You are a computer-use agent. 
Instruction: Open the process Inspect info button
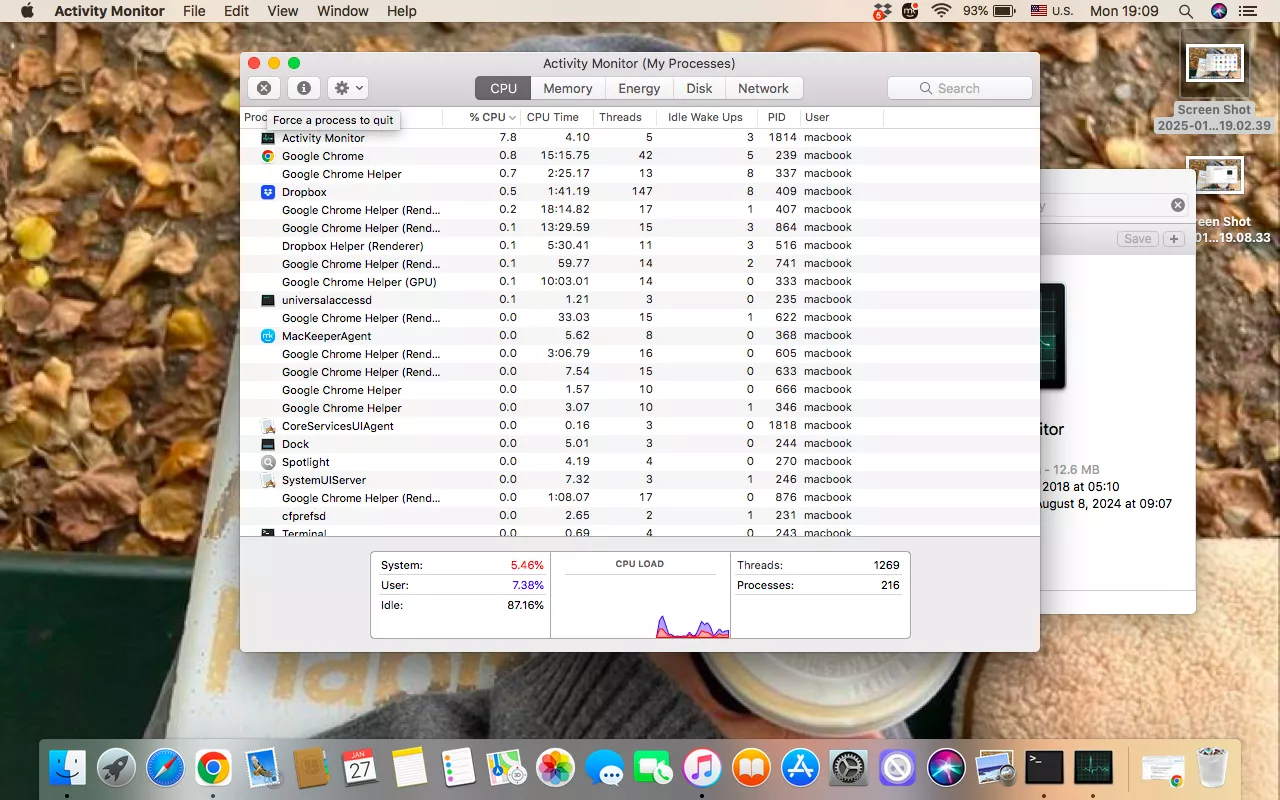304,88
